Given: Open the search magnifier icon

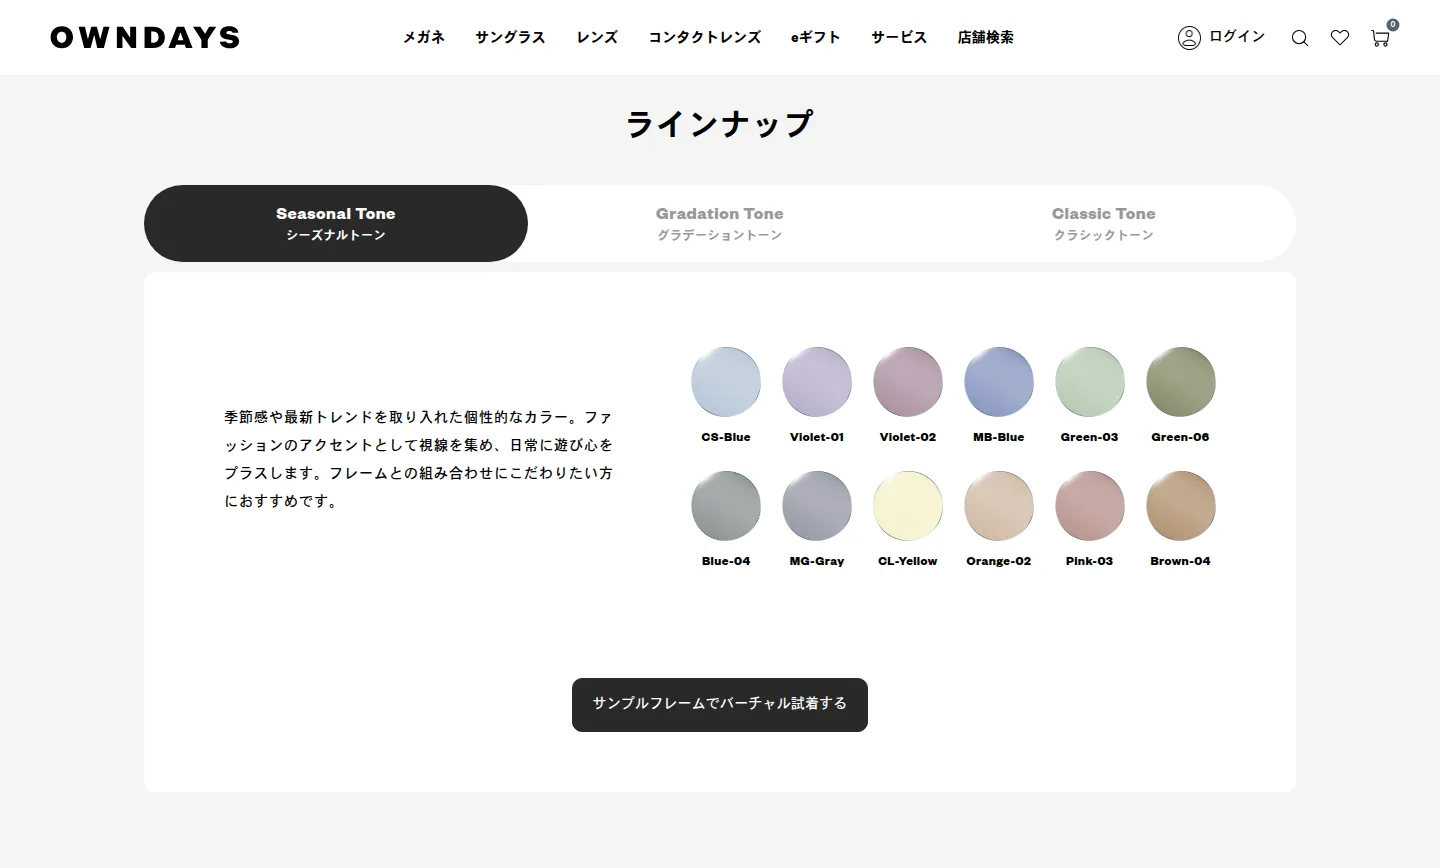Looking at the screenshot, I should 1299,38.
